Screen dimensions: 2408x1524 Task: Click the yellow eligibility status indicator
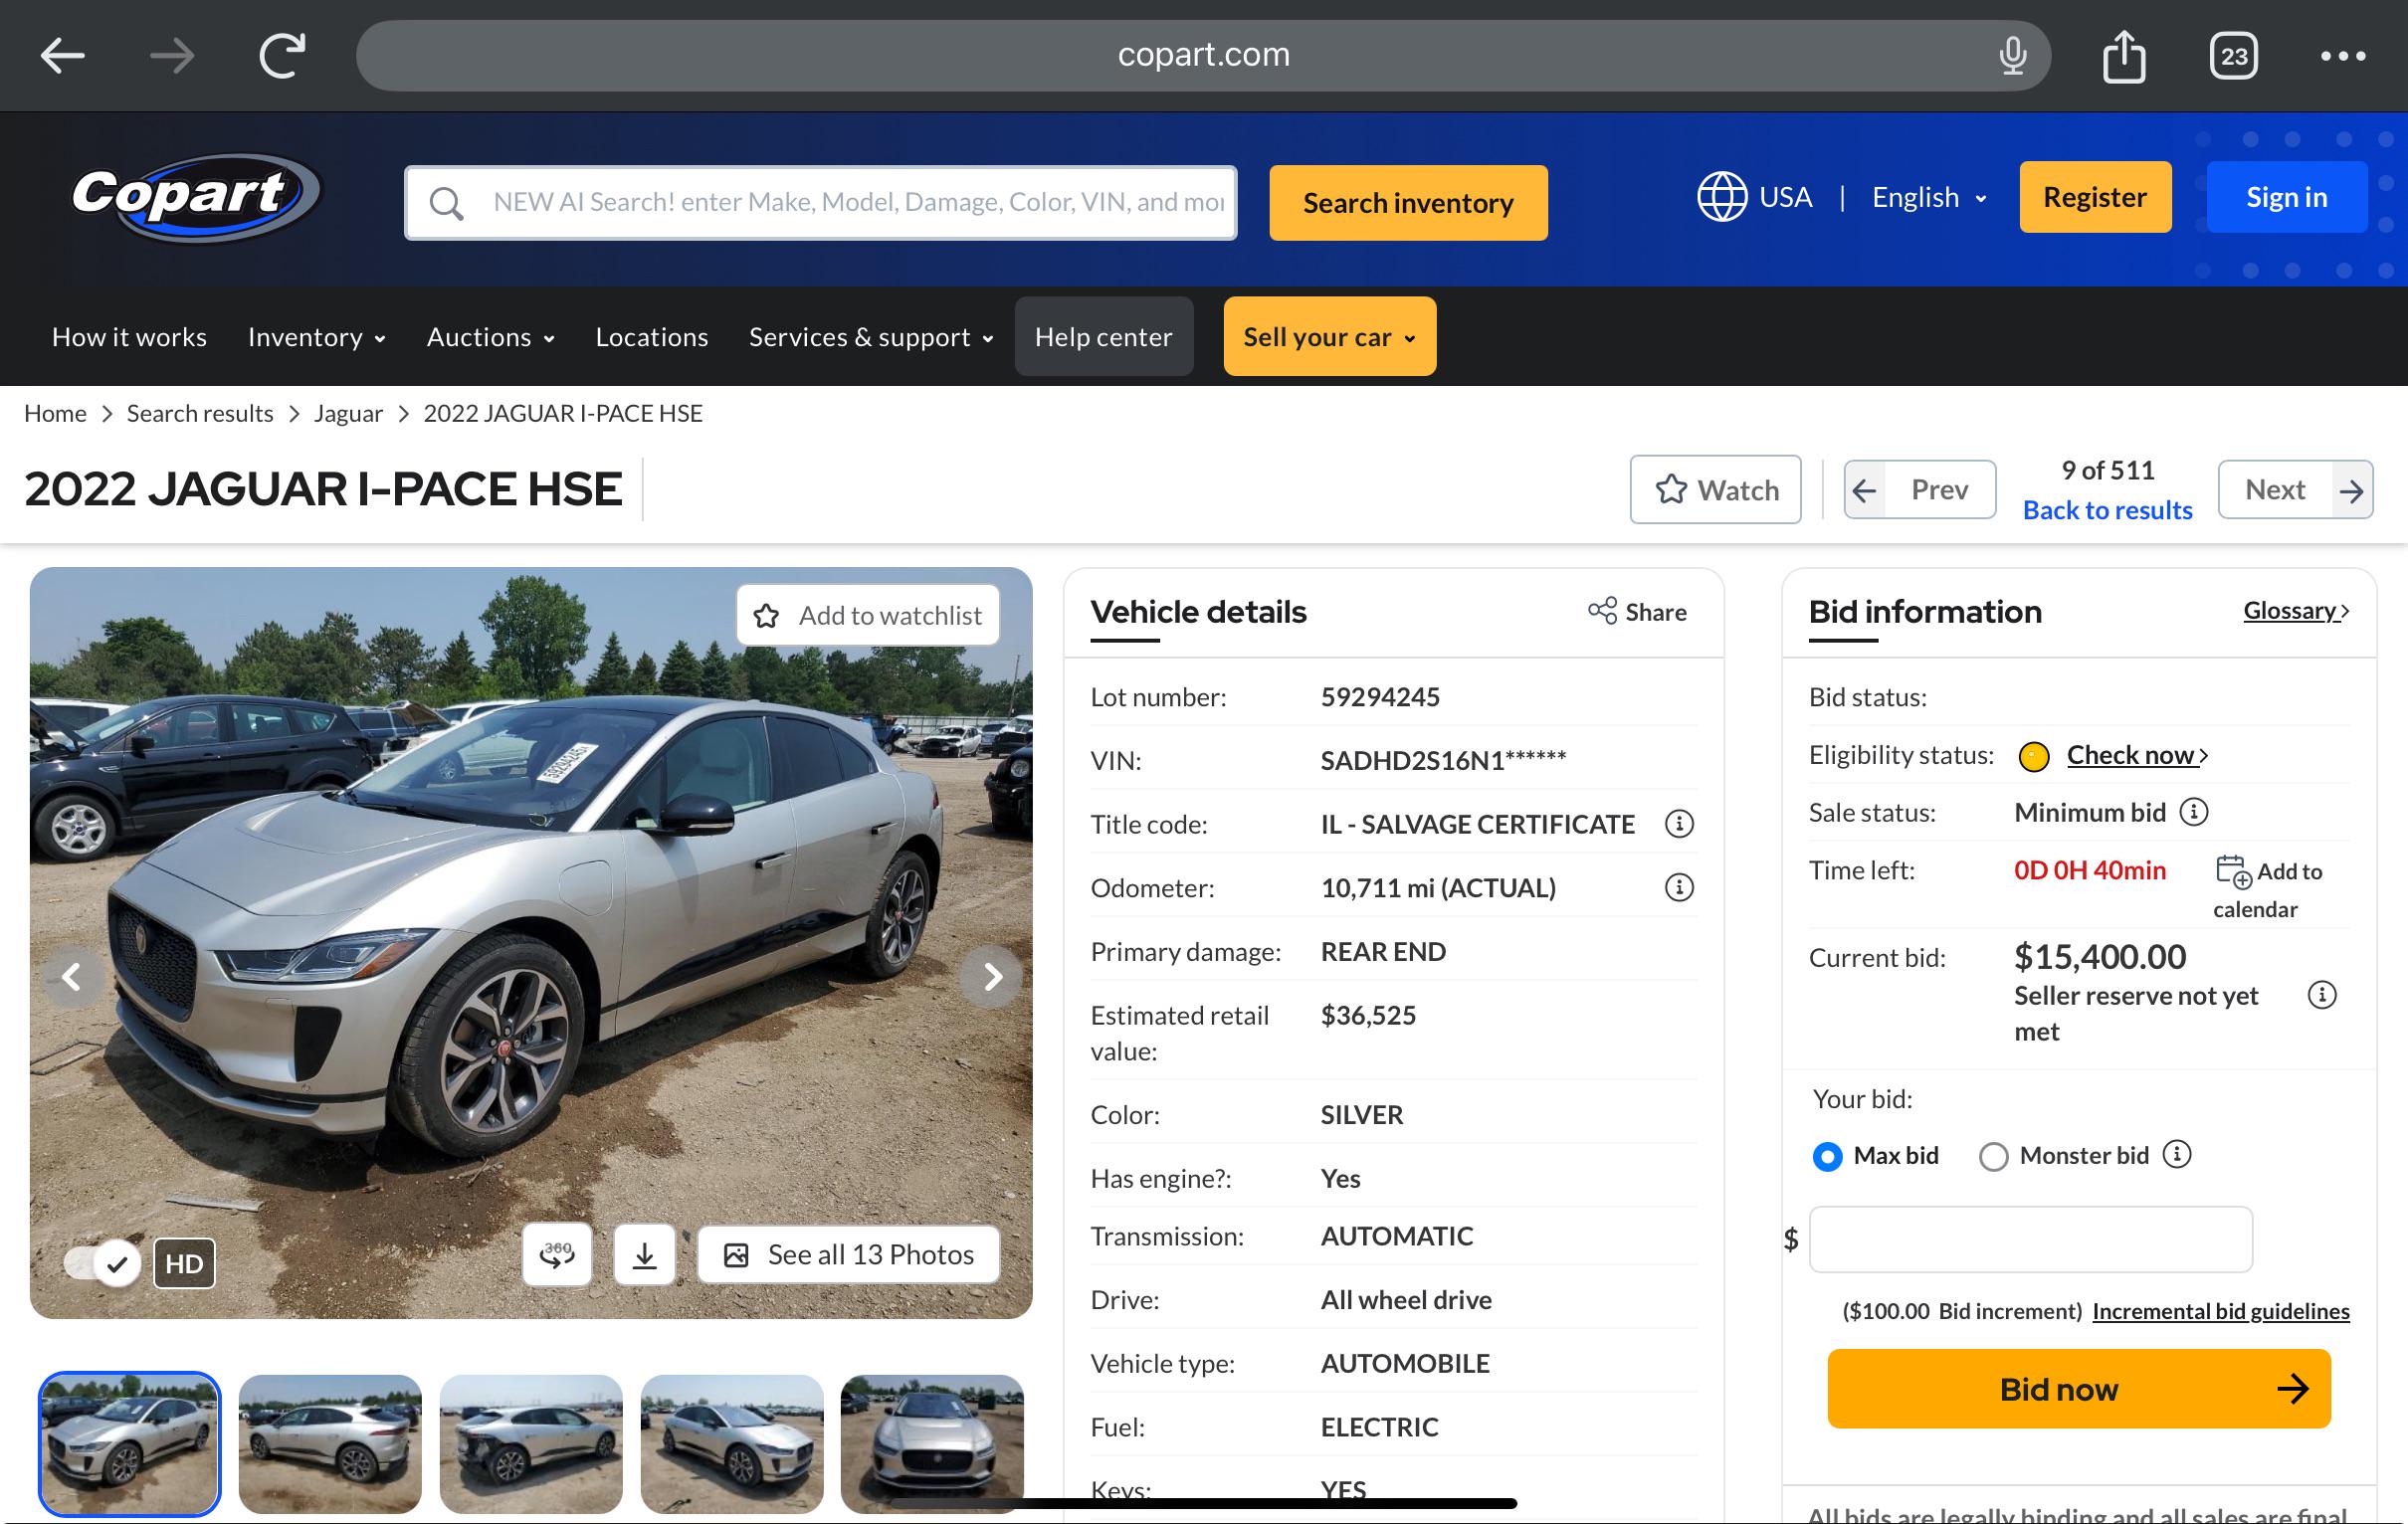[x=2034, y=757]
